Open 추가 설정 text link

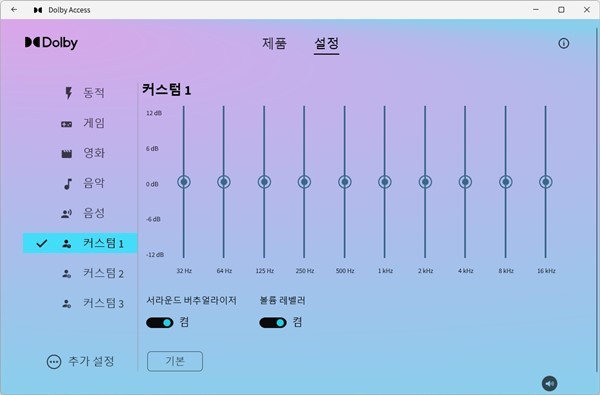[91, 361]
